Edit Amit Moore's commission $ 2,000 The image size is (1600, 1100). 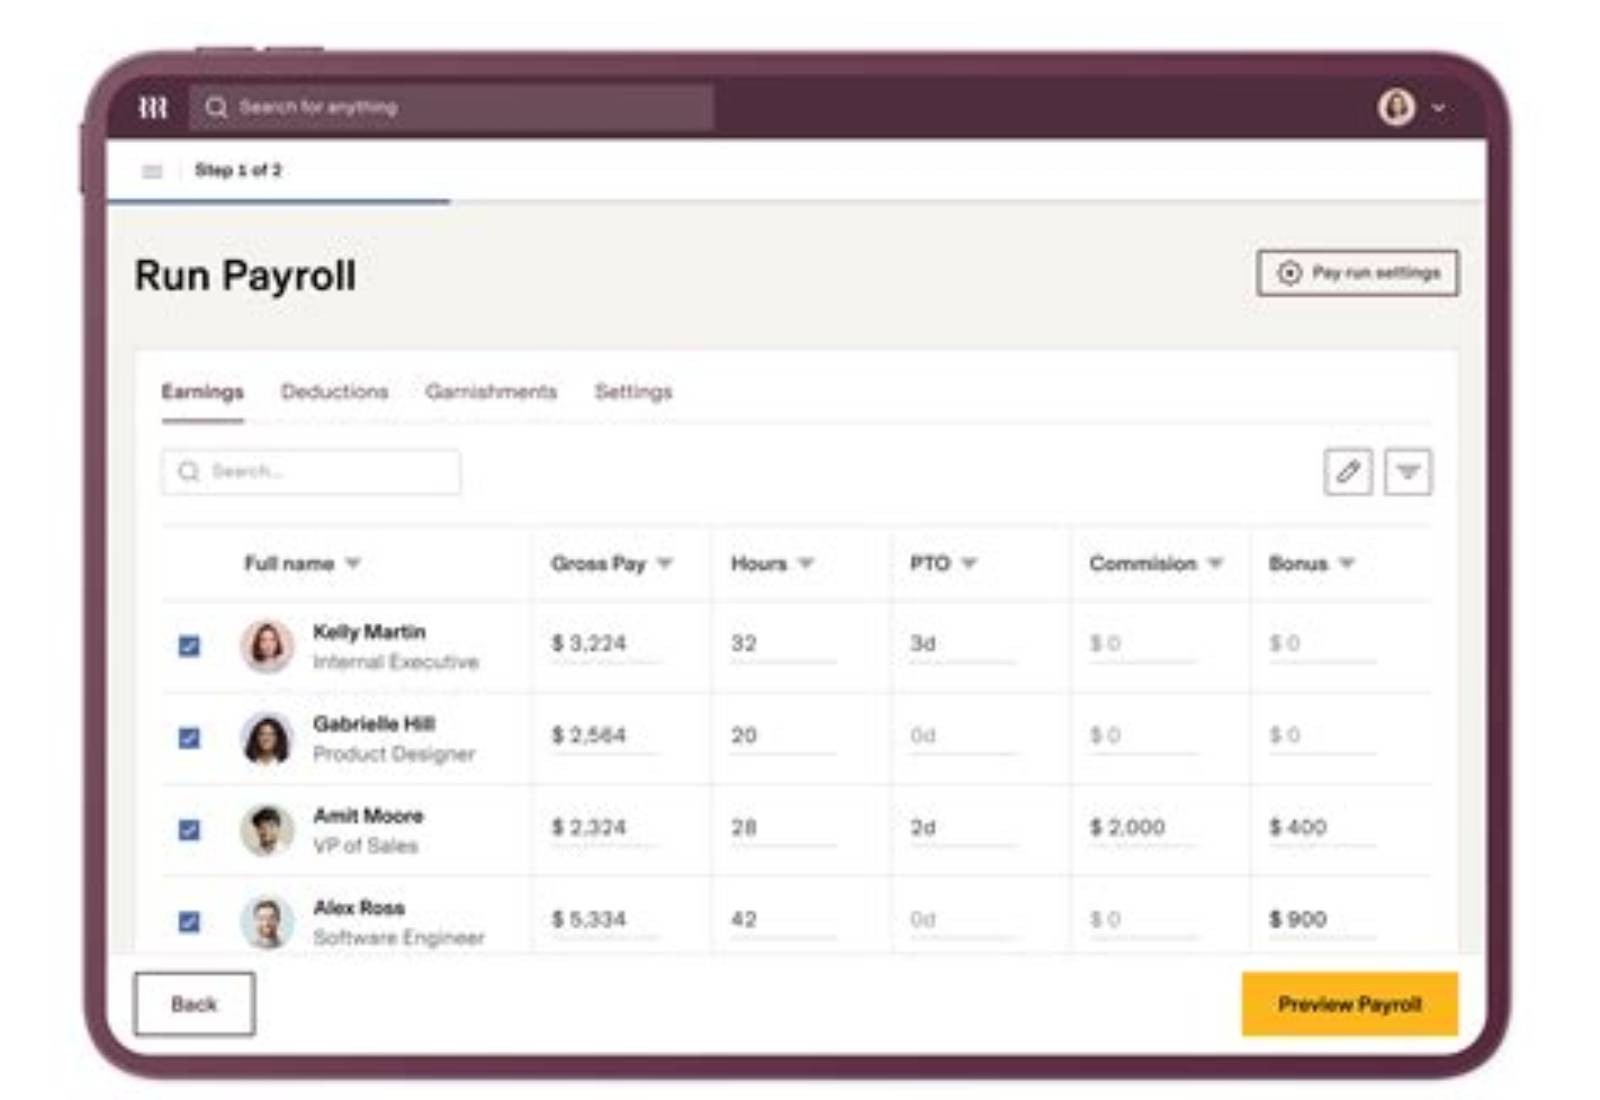point(1142,829)
